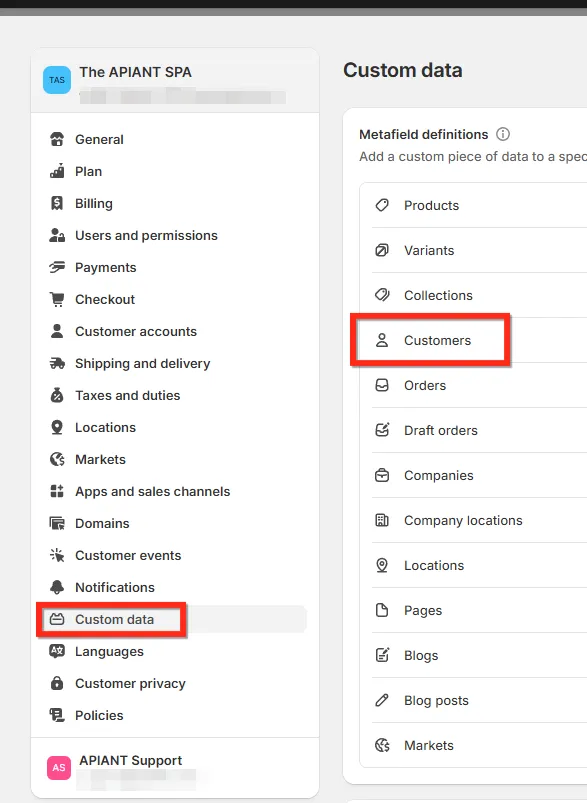Click the Products tag icon
This screenshot has height=803, width=587.
[382, 205]
